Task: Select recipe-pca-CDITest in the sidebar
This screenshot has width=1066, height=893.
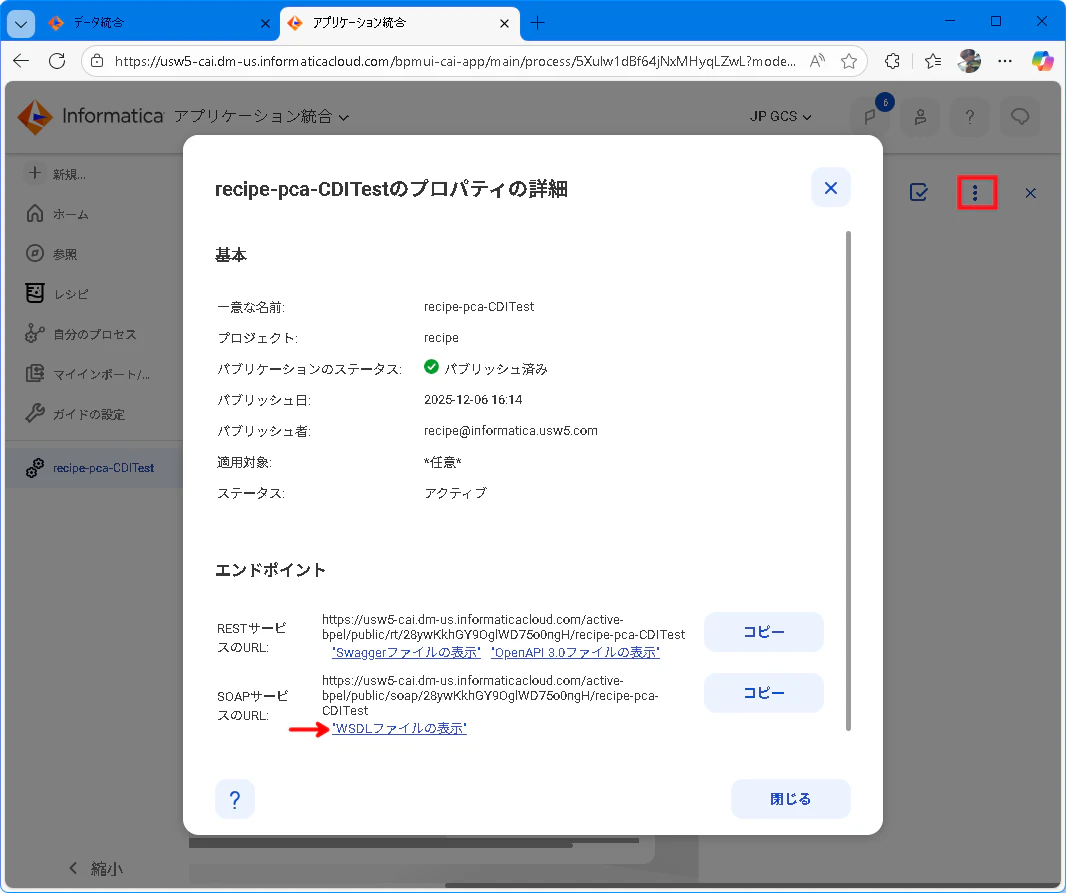Action: [x=94, y=468]
